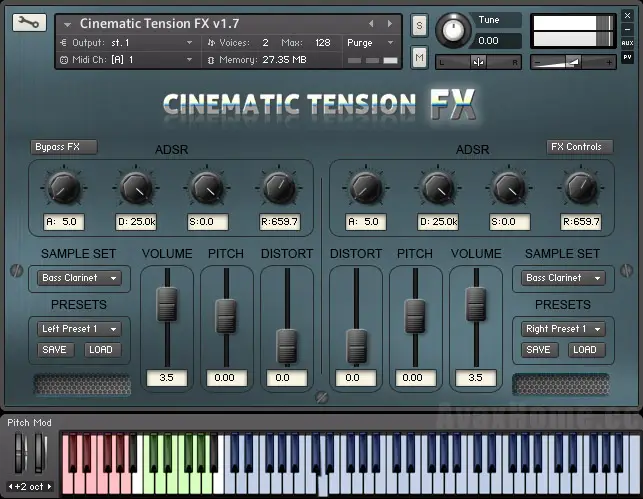
Task: Toggle the Bypass FX button
Action: (64, 147)
